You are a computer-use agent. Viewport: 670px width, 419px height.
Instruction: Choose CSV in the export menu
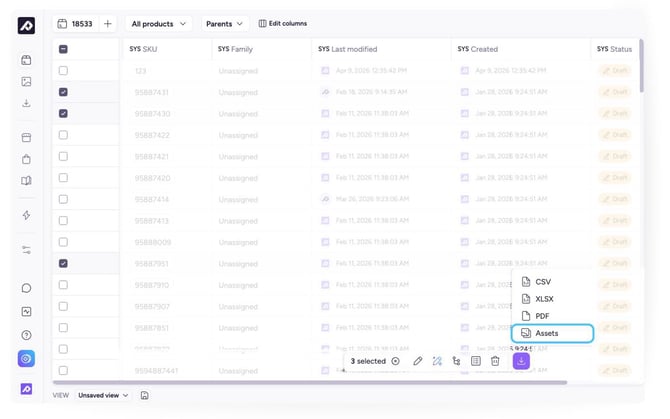tap(543, 282)
